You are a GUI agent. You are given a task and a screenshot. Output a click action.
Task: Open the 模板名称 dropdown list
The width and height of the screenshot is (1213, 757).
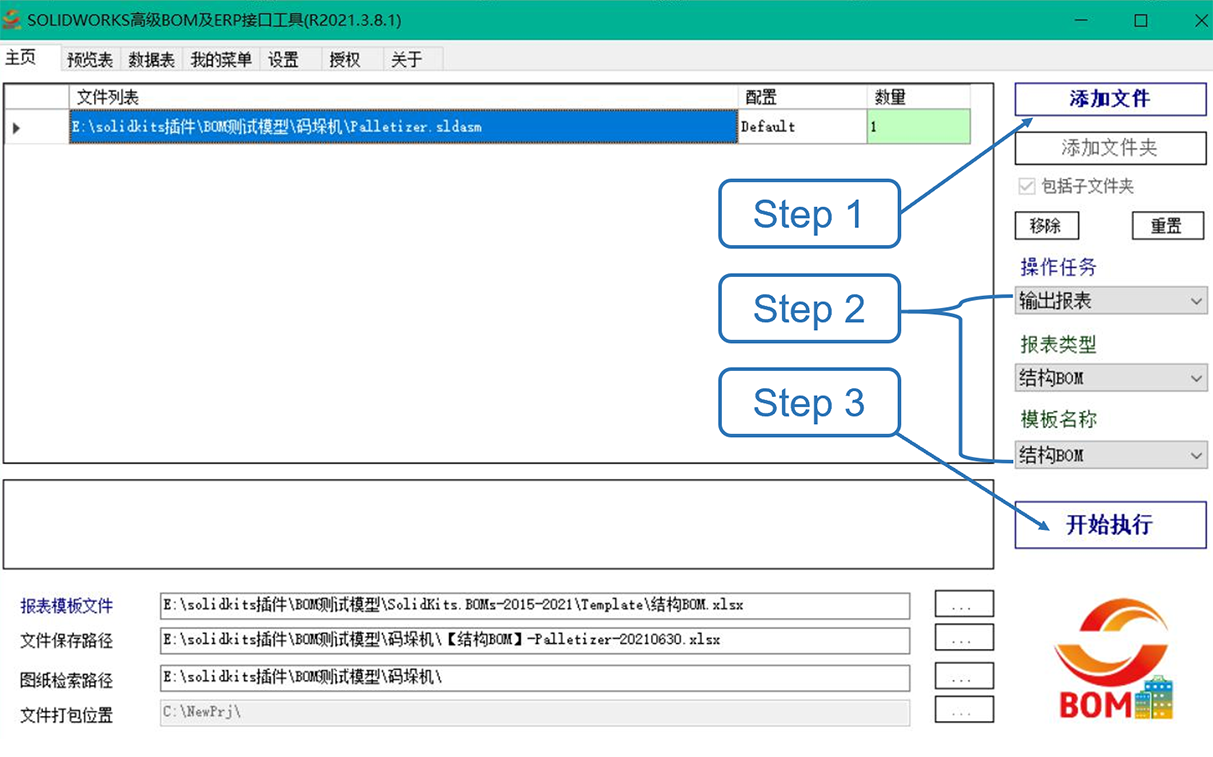point(1110,455)
